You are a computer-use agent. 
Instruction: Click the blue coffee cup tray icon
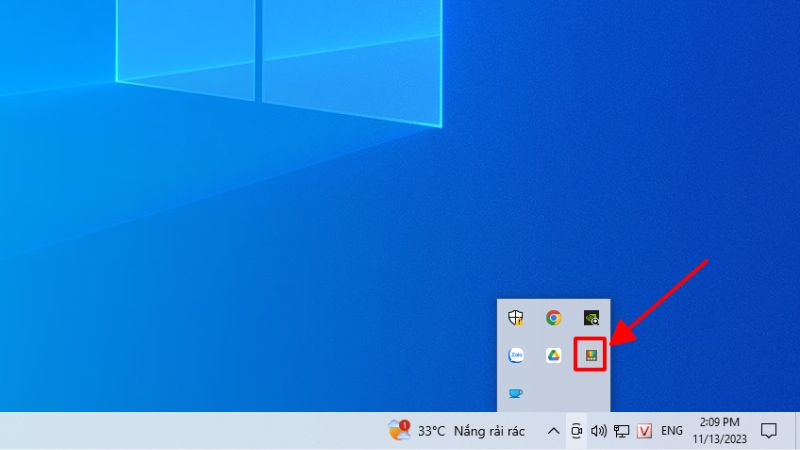(515, 393)
